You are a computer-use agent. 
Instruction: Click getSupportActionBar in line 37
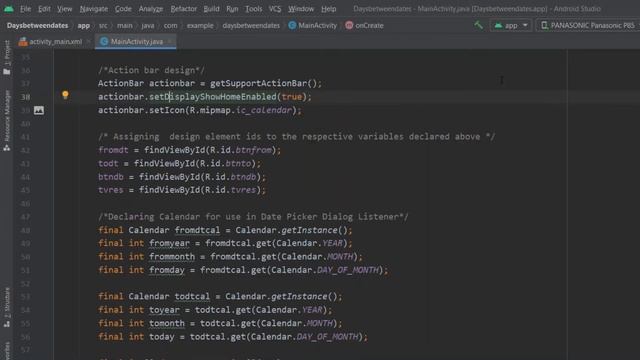coord(258,83)
